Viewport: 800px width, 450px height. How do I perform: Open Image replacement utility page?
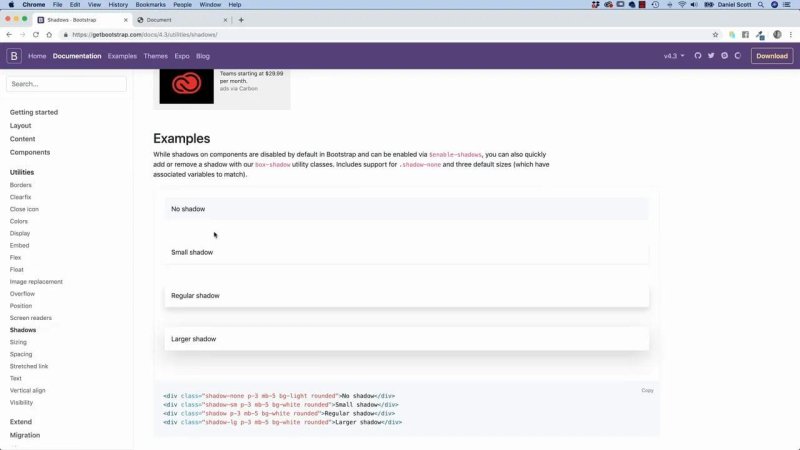tap(36, 282)
